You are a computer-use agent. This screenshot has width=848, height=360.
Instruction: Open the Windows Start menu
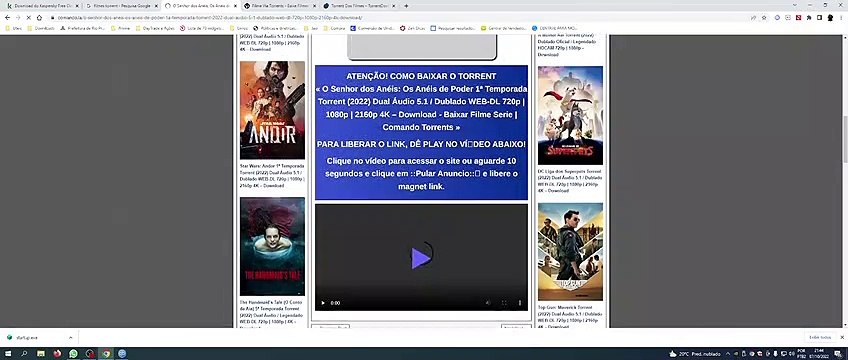pos(8,354)
